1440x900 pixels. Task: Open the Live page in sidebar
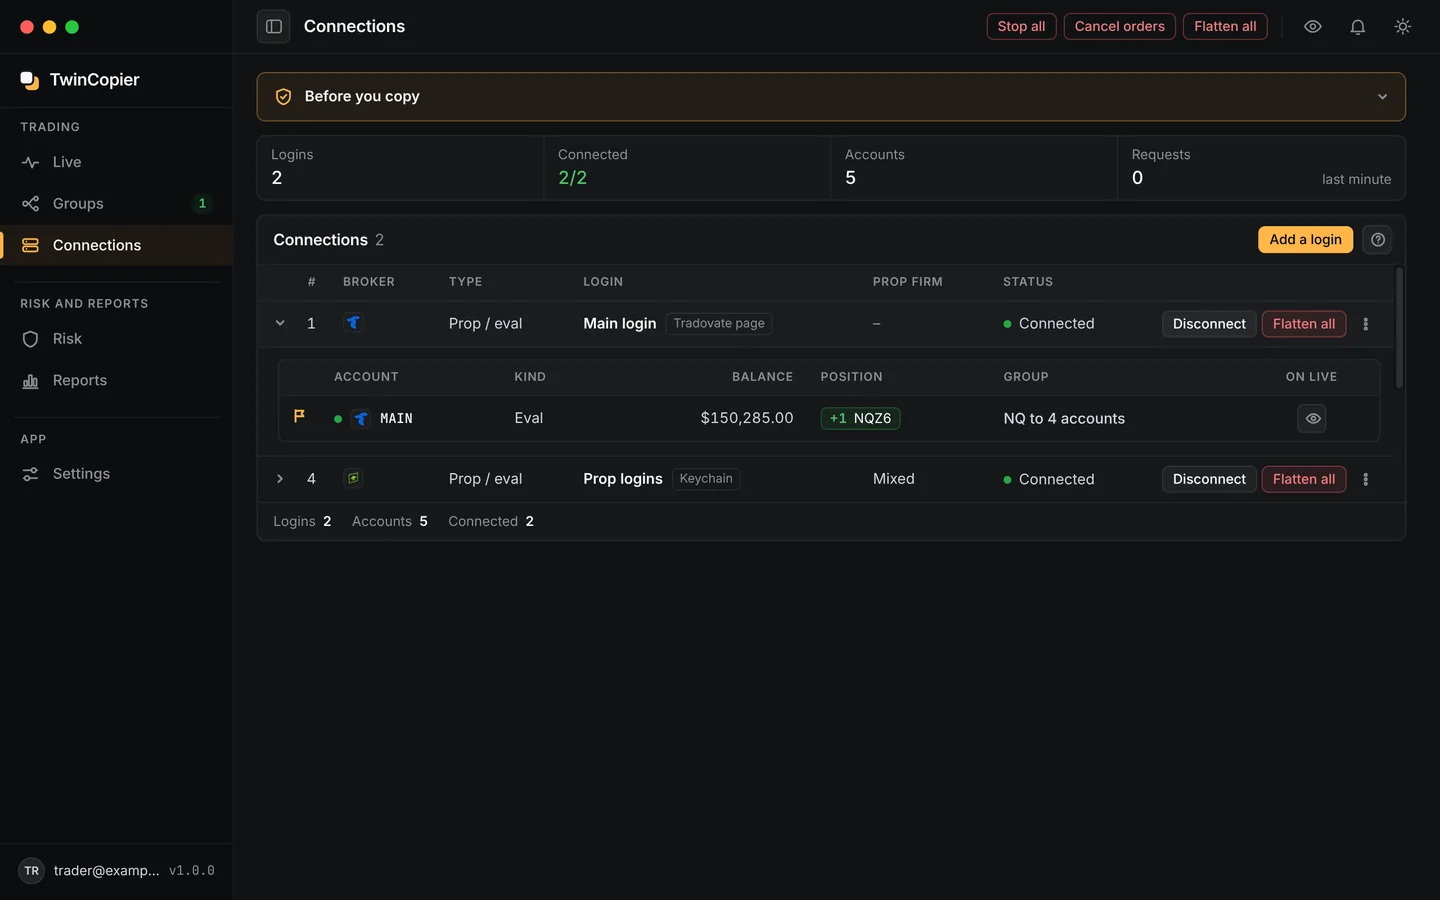tap(117, 162)
